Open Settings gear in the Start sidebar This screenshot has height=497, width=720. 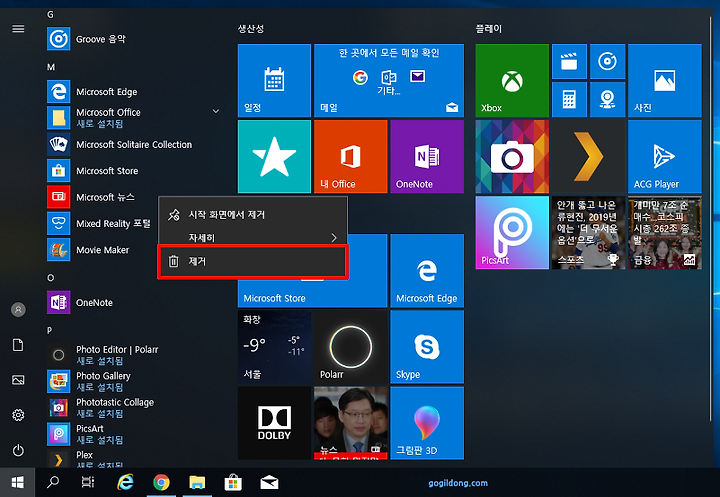pos(18,415)
